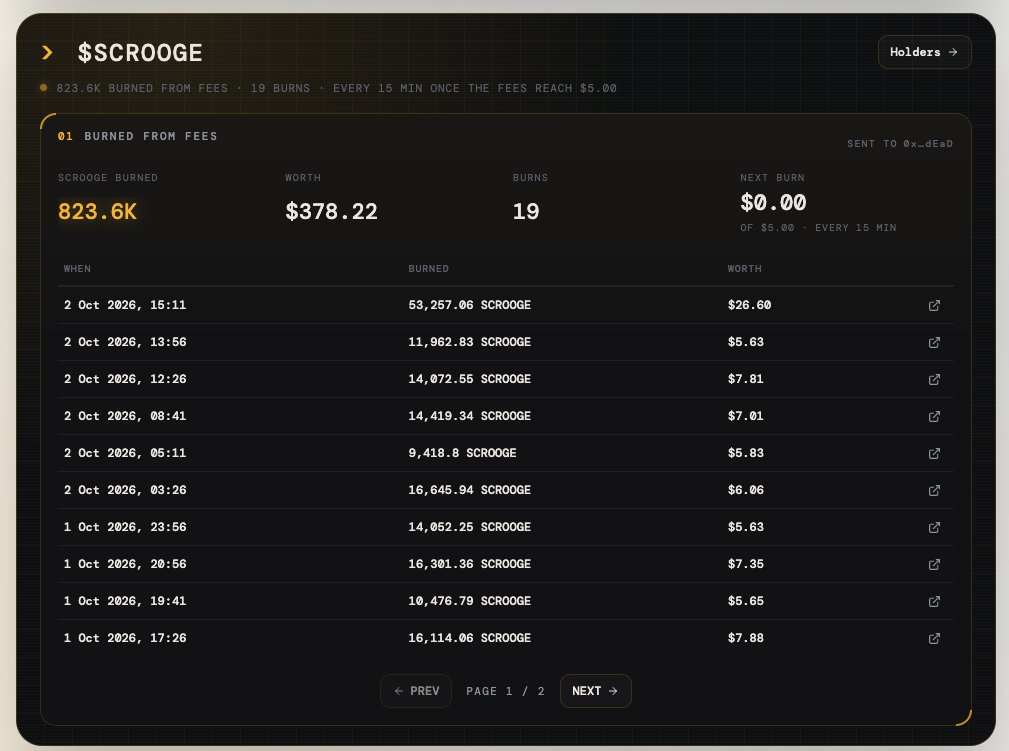The image size is (1009, 751).
Task: Click the '9,418.8 SCROOGE' amount
Action: pyautogui.click(x=462, y=453)
